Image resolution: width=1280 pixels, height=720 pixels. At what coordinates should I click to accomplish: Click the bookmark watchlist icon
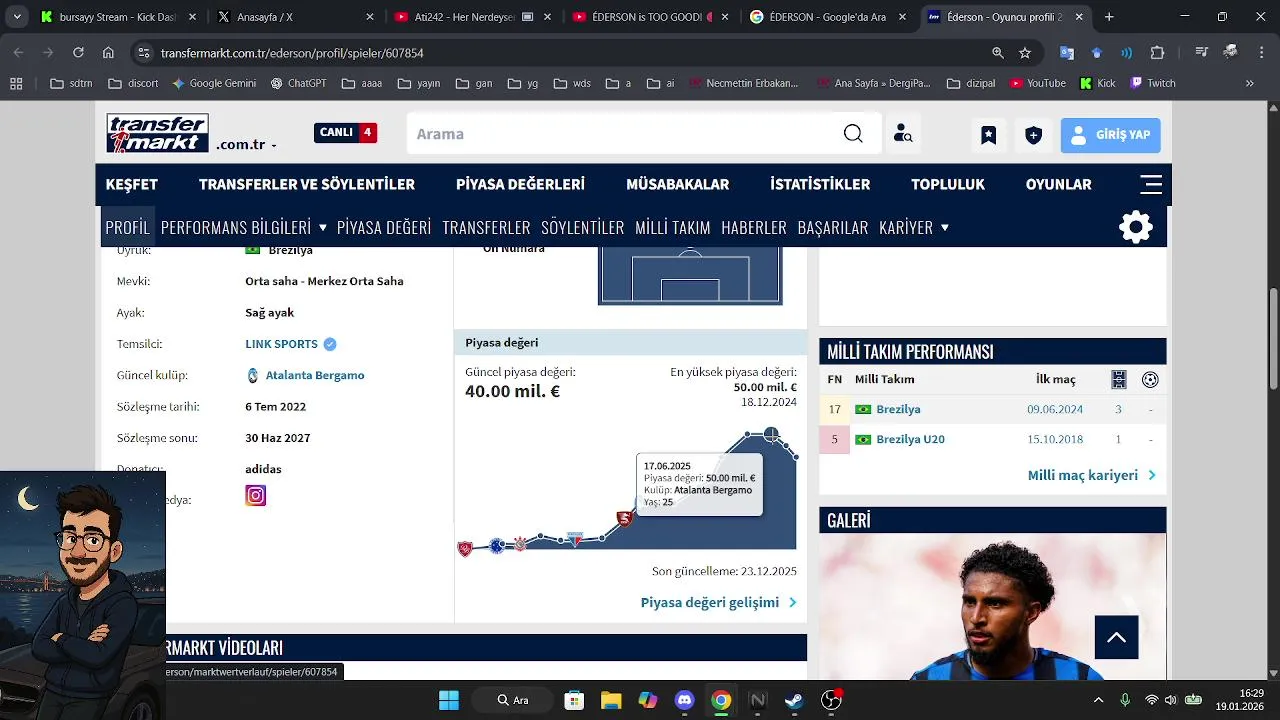988,135
